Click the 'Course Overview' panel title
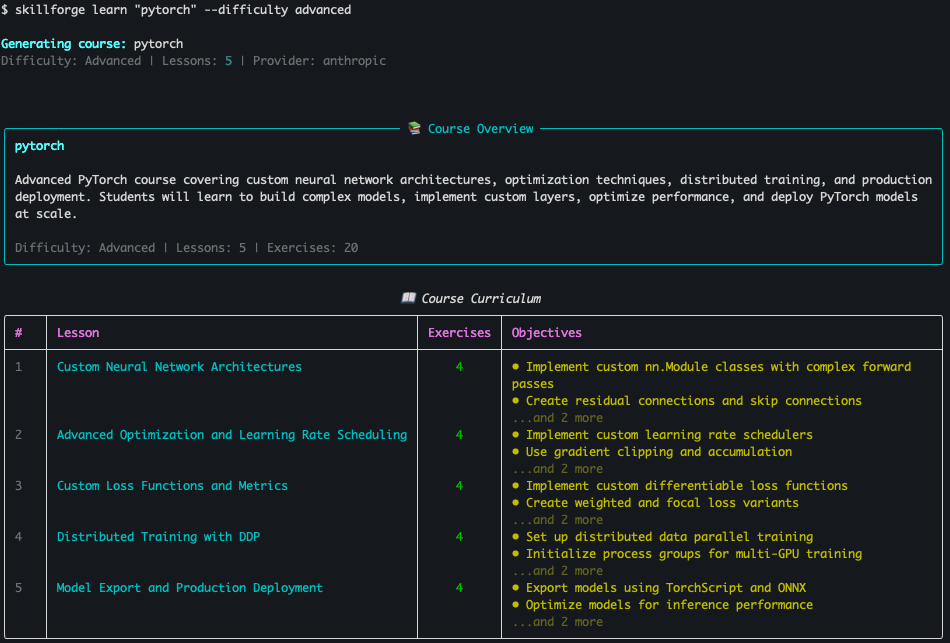950x643 pixels. (480, 128)
